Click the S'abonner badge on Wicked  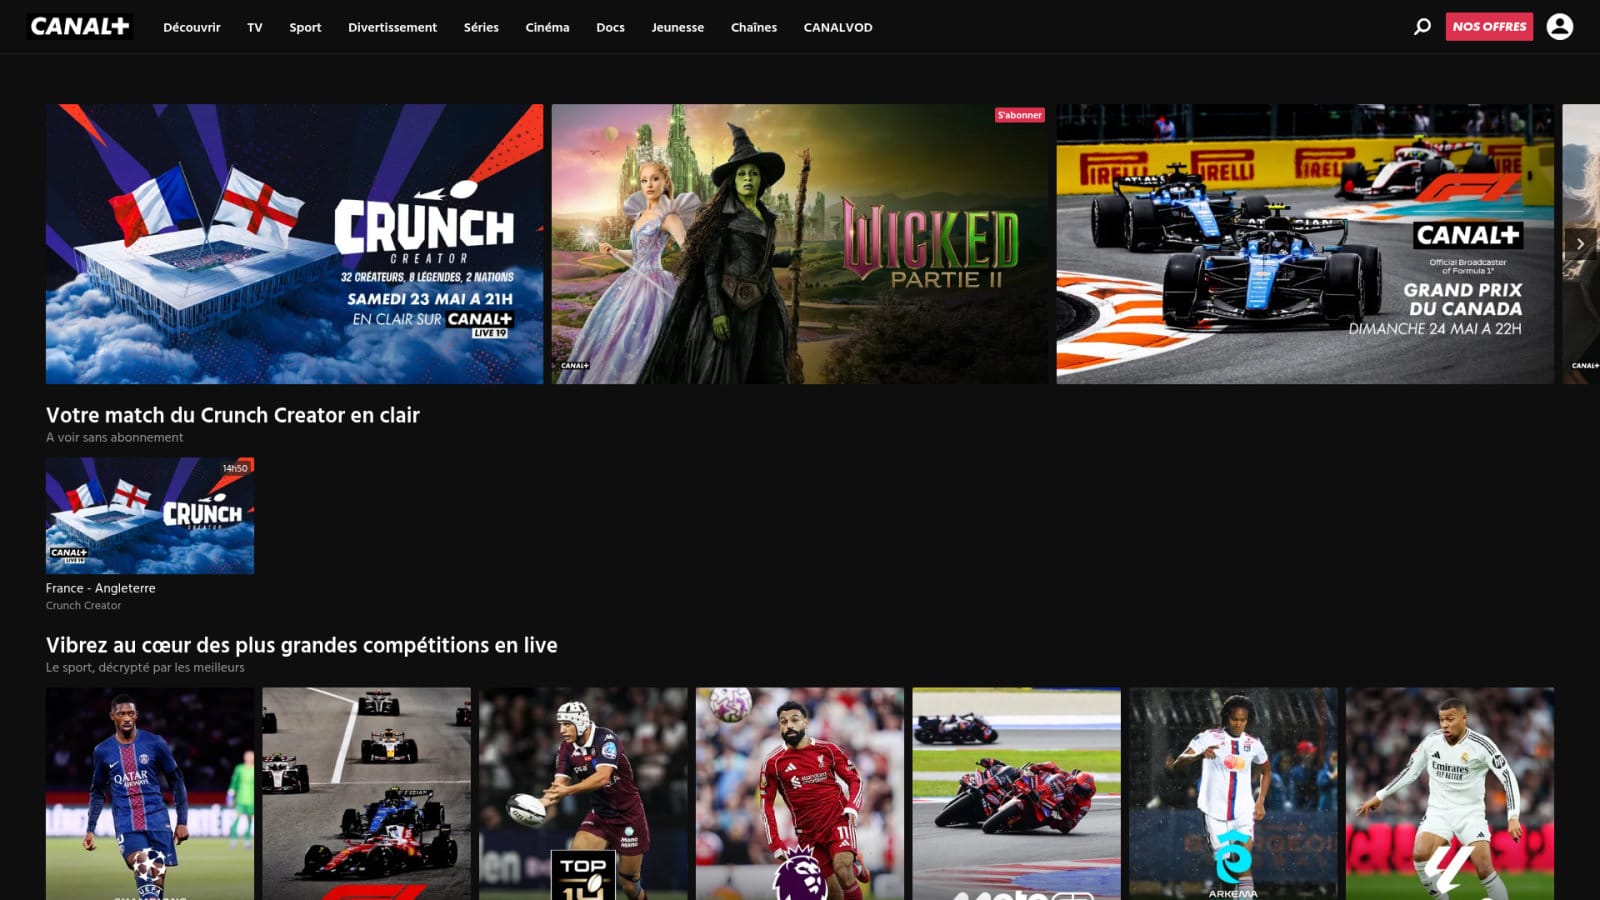coord(1019,115)
